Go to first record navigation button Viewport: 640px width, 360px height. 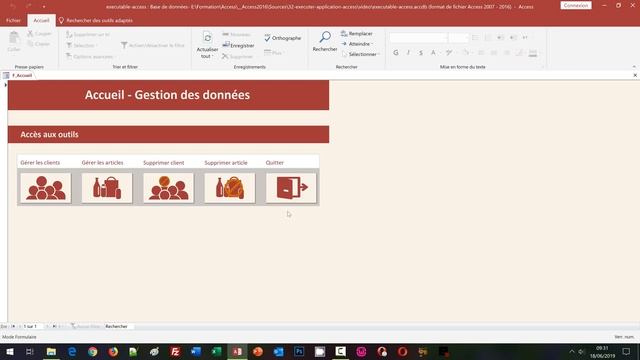click(x=13, y=326)
